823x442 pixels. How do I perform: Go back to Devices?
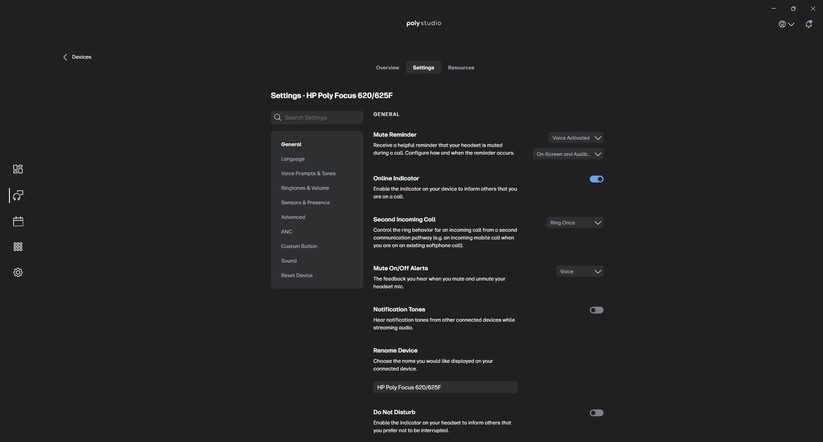[x=77, y=57]
